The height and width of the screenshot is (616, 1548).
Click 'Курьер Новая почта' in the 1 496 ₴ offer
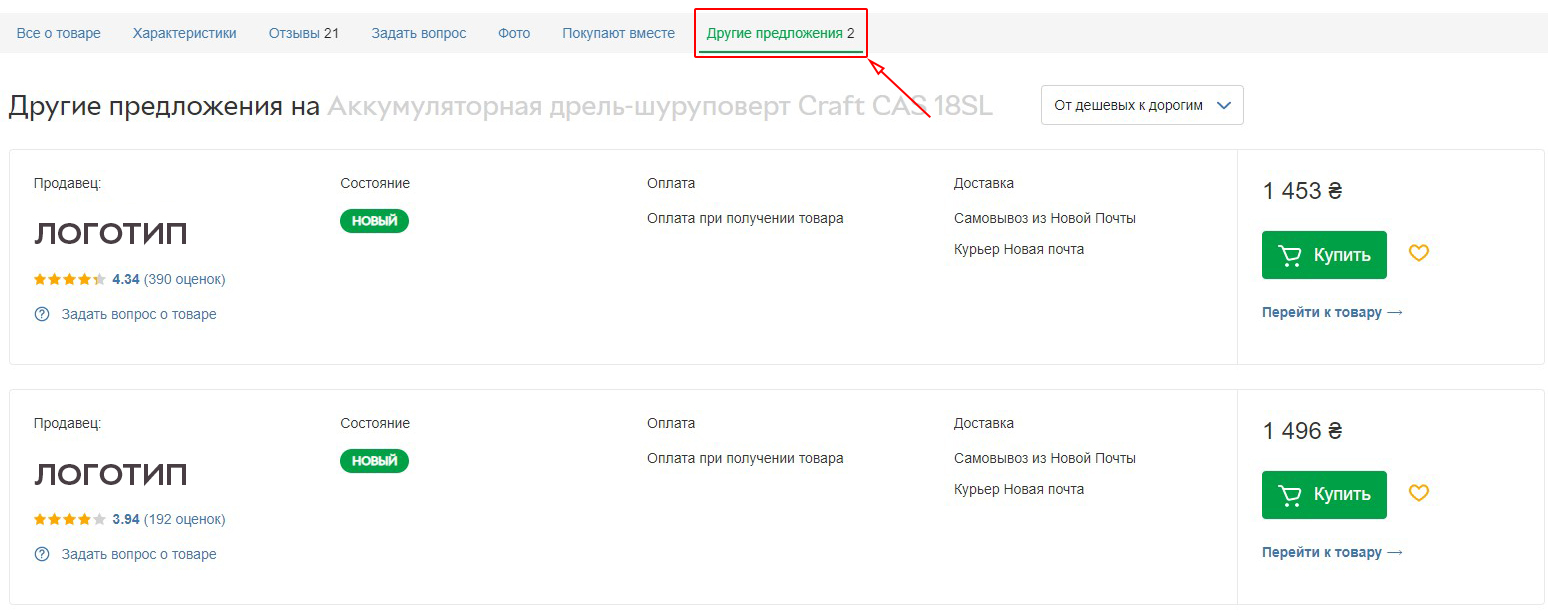[x=1019, y=489]
